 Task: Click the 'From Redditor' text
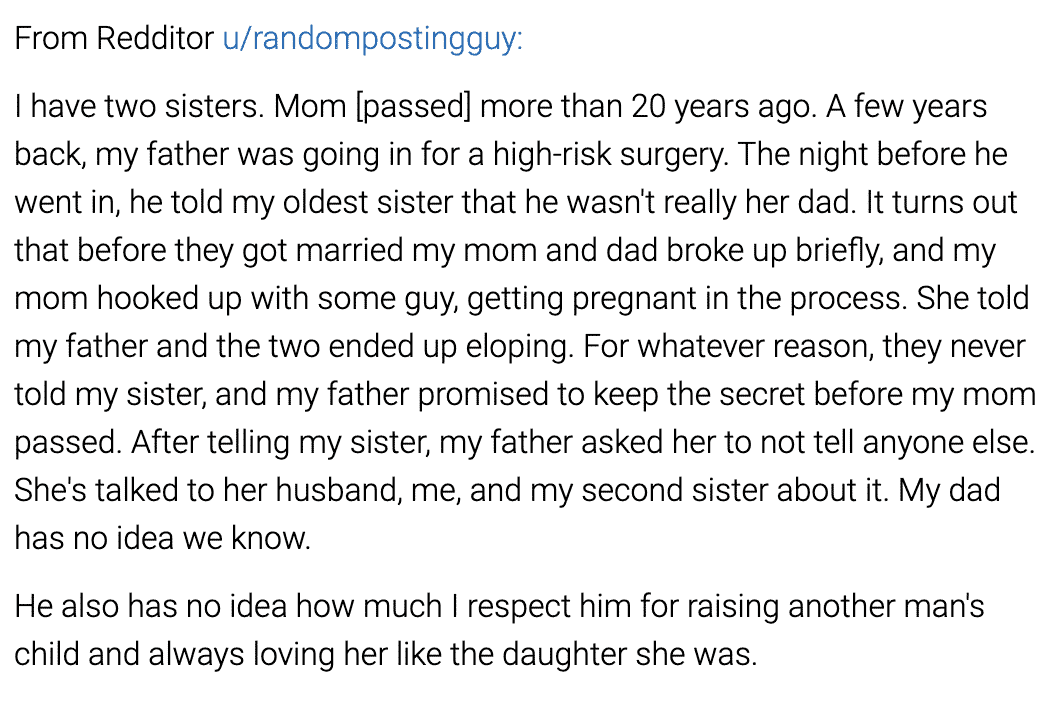[x=114, y=38]
